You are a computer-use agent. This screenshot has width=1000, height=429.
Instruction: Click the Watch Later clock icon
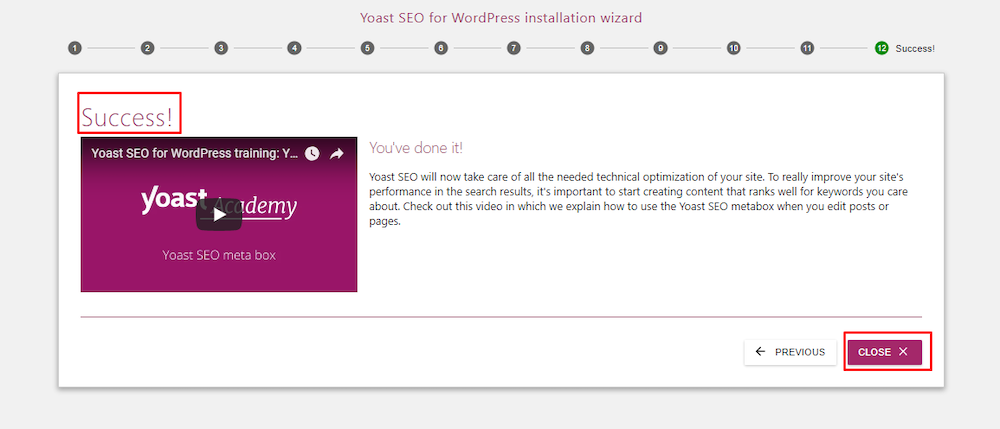click(312, 153)
